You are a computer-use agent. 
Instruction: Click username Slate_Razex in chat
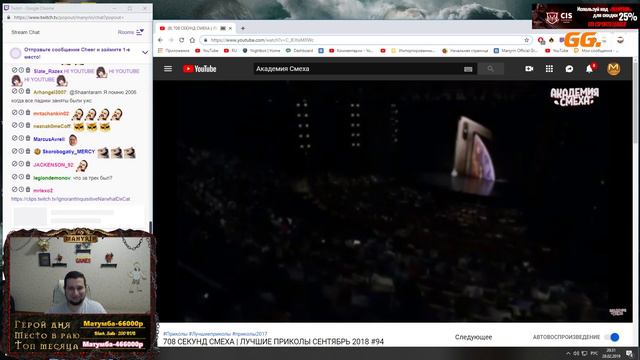pyautogui.click(x=48, y=71)
